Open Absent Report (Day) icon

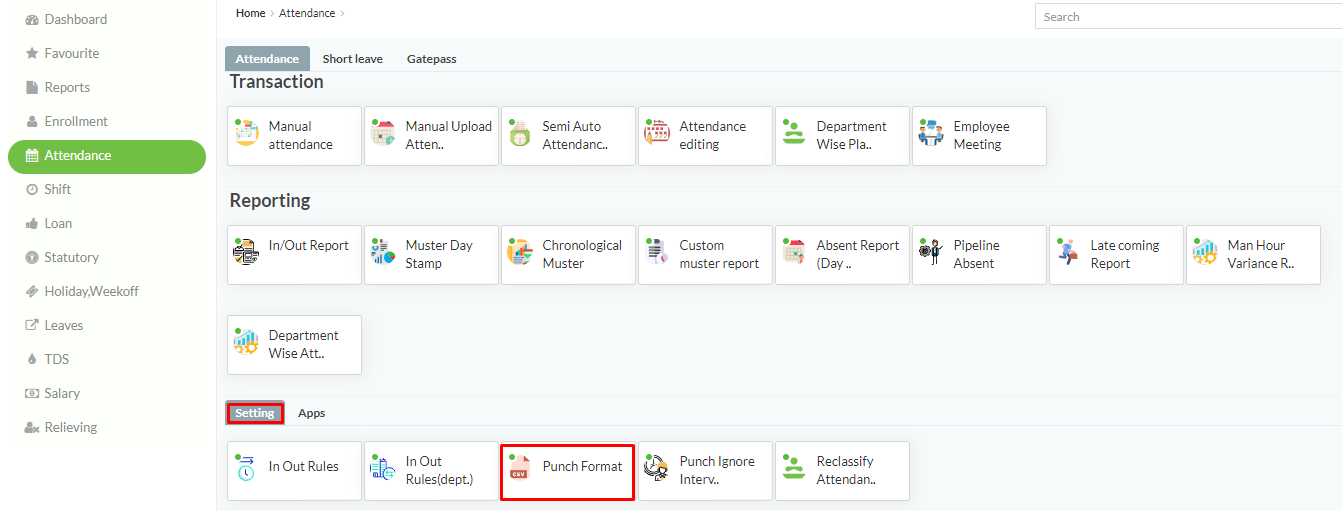(x=794, y=252)
